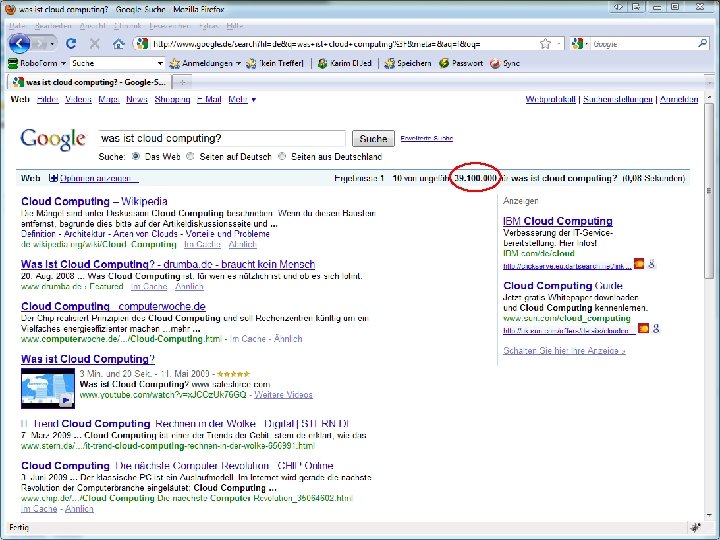Open a new tab with the plus
Viewport: 720px width, 540px height.
tap(182, 82)
